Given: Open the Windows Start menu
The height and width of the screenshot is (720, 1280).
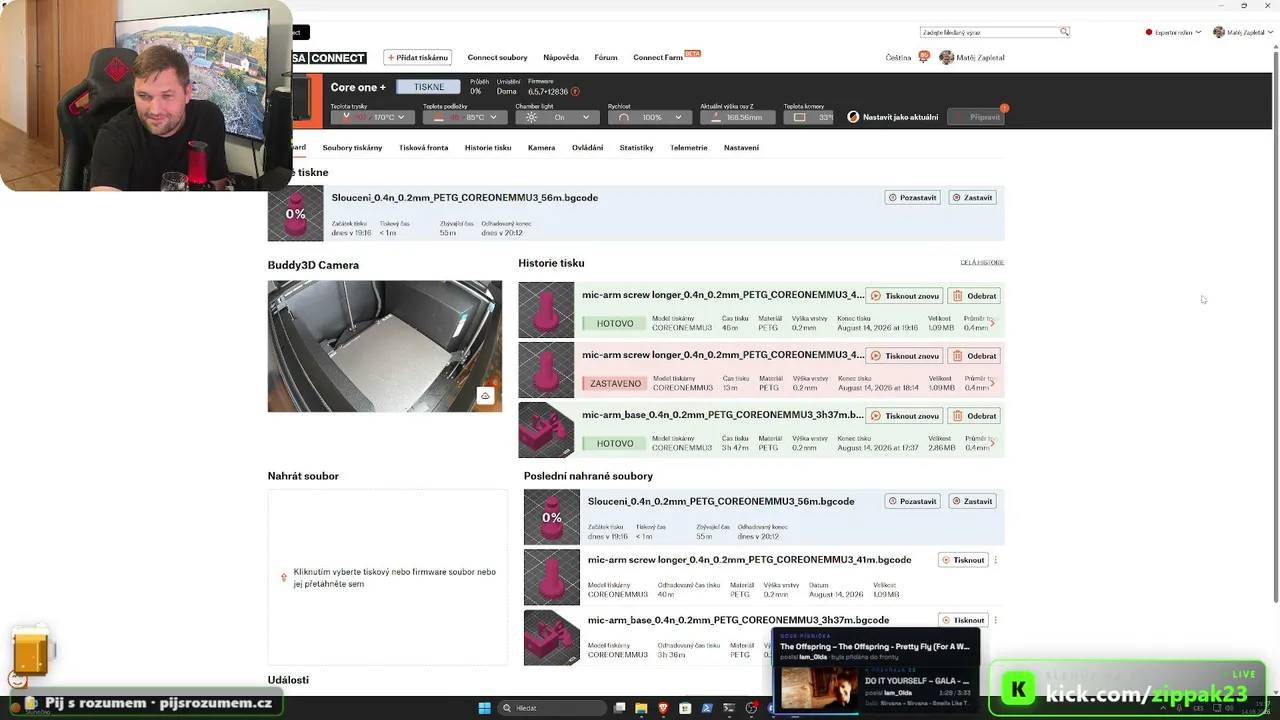Looking at the screenshot, I should tap(484, 708).
